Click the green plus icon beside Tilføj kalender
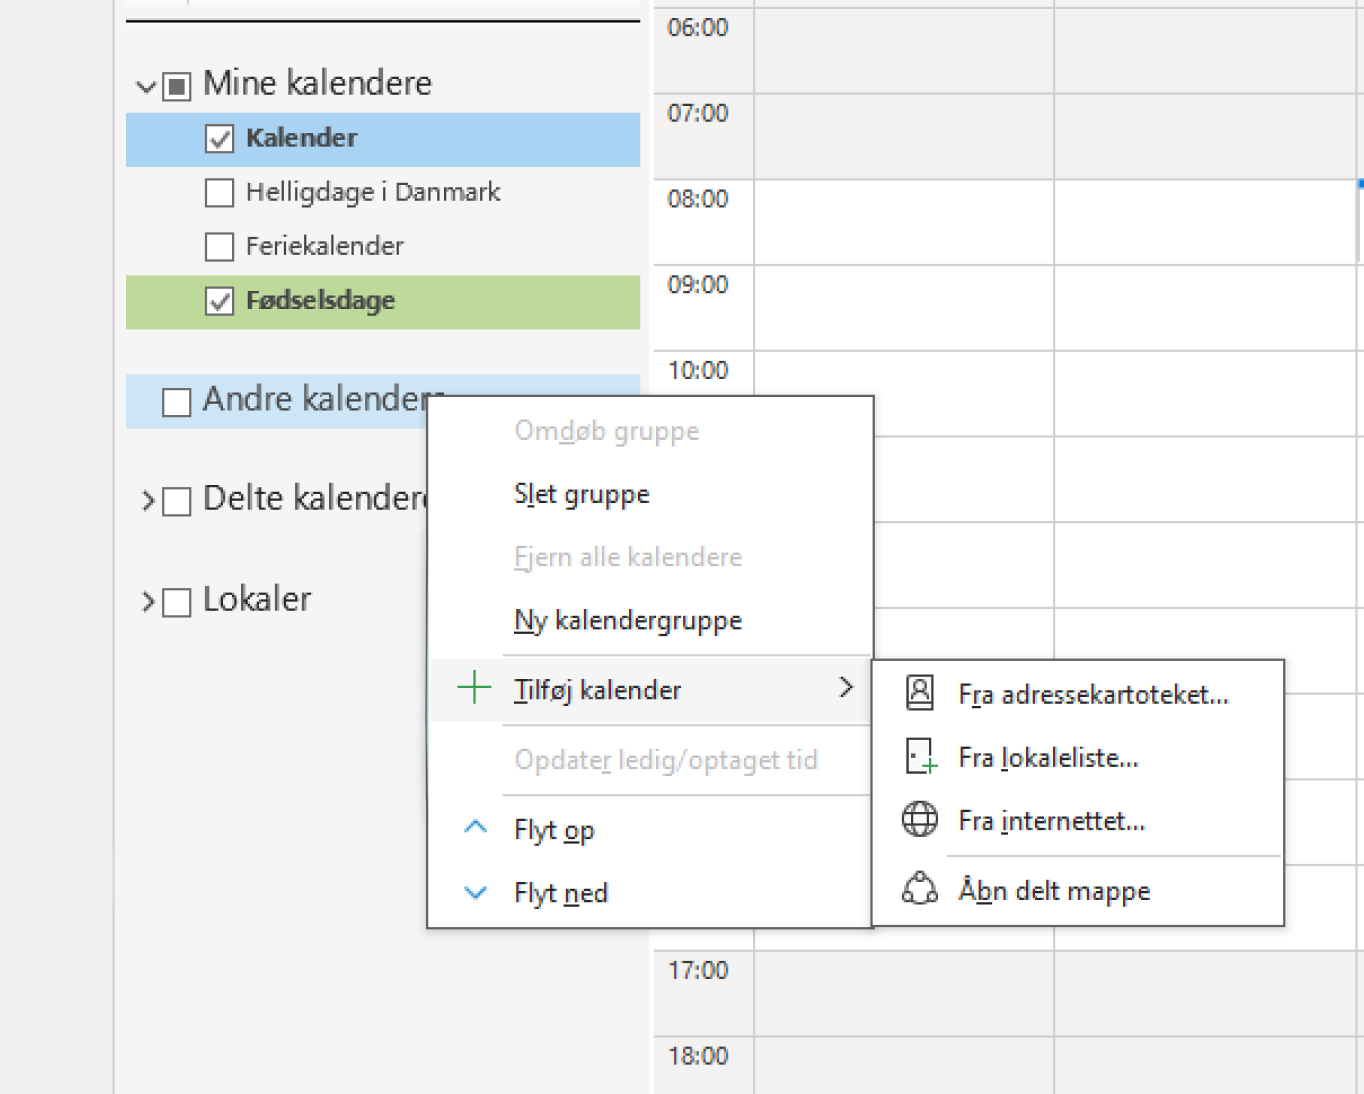This screenshot has width=1364, height=1094. 474,688
